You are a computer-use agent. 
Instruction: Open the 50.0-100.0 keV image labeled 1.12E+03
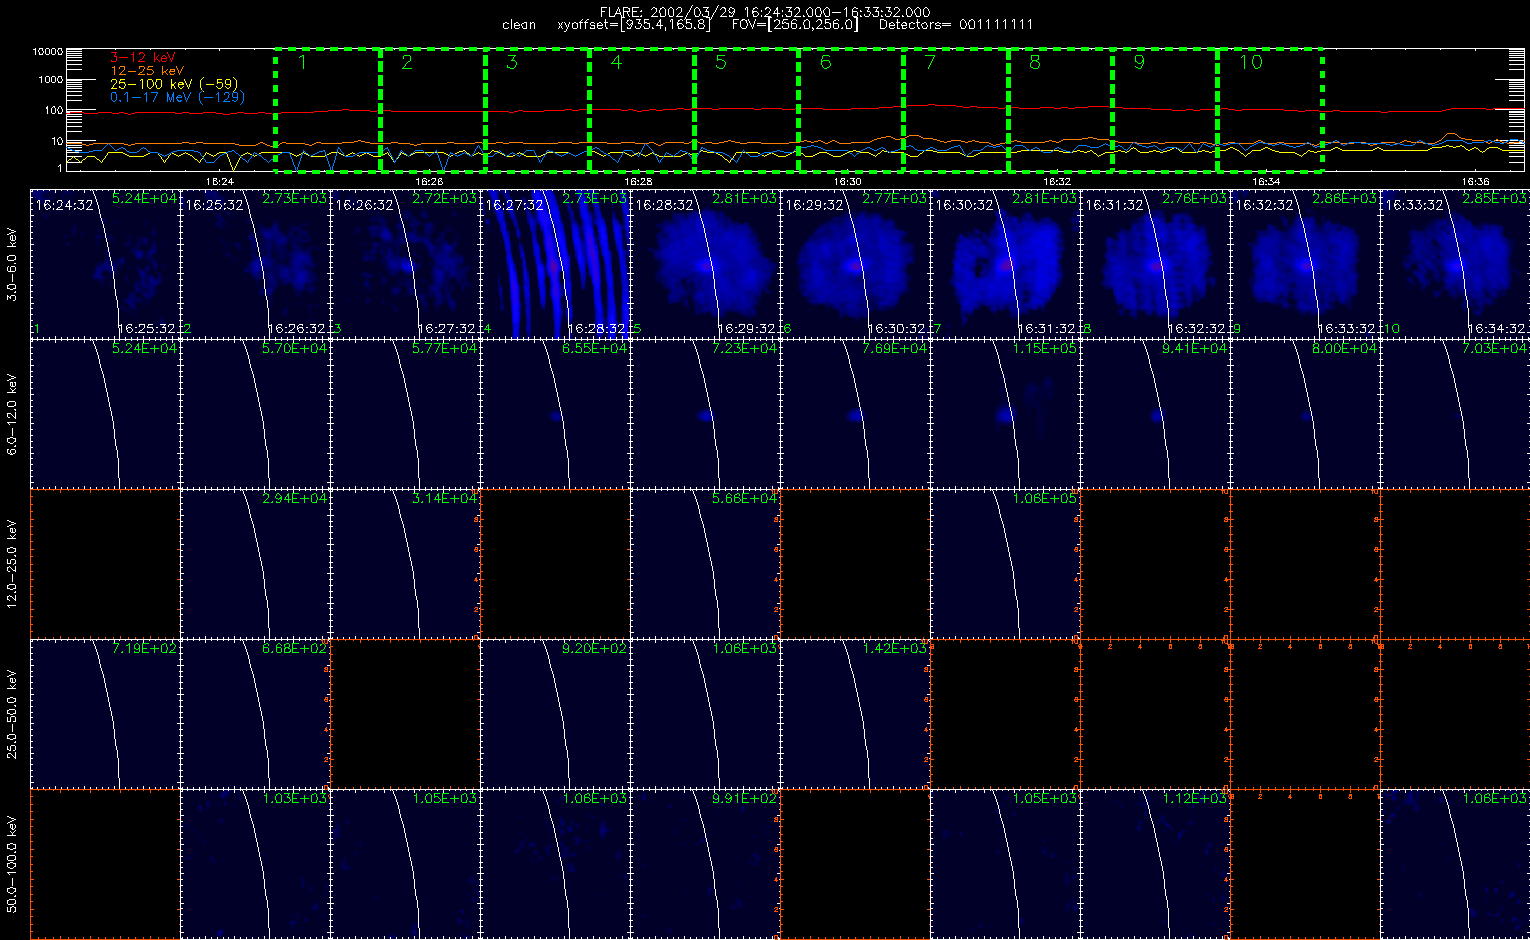(x=1155, y=863)
